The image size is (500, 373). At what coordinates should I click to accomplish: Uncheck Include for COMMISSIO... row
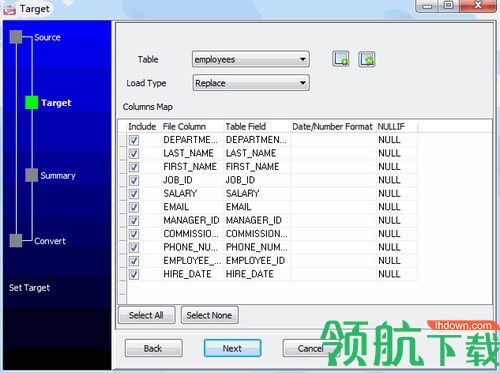(134, 234)
